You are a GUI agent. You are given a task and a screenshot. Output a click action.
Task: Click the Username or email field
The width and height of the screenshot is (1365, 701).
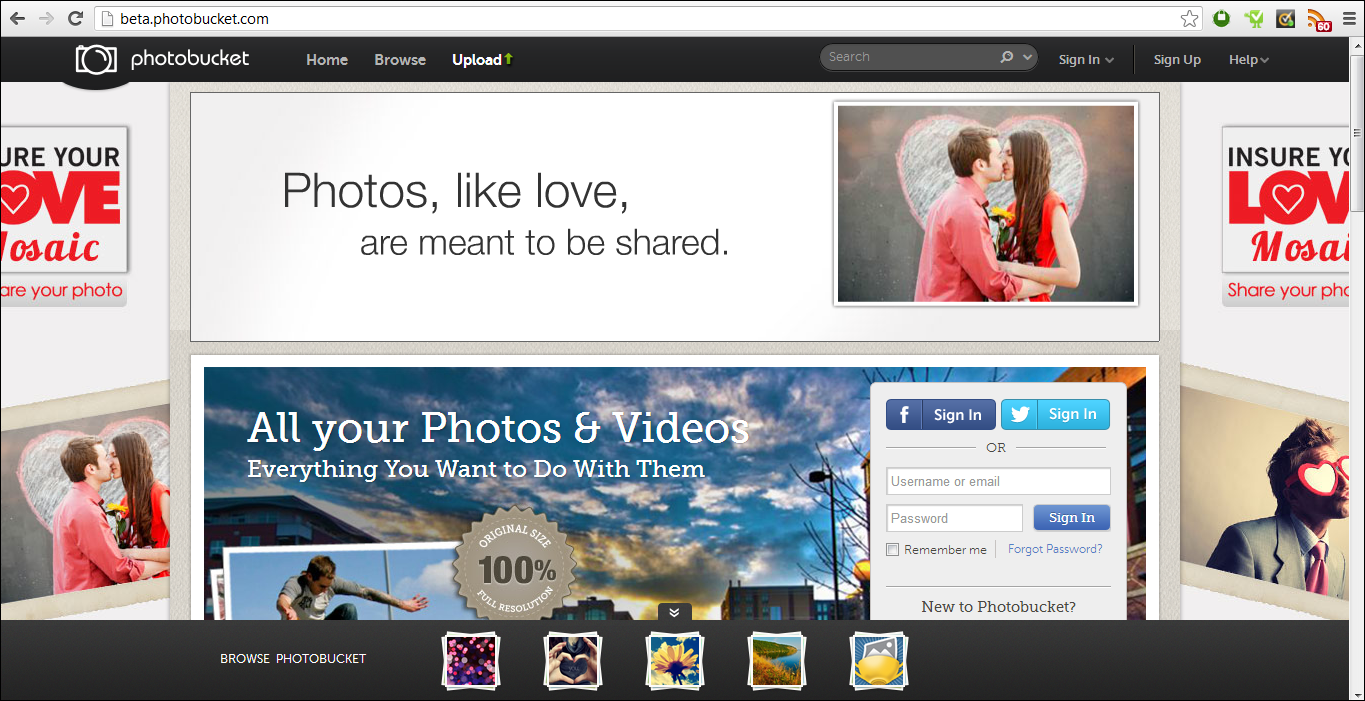pyautogui.click(x=998, y=481)
